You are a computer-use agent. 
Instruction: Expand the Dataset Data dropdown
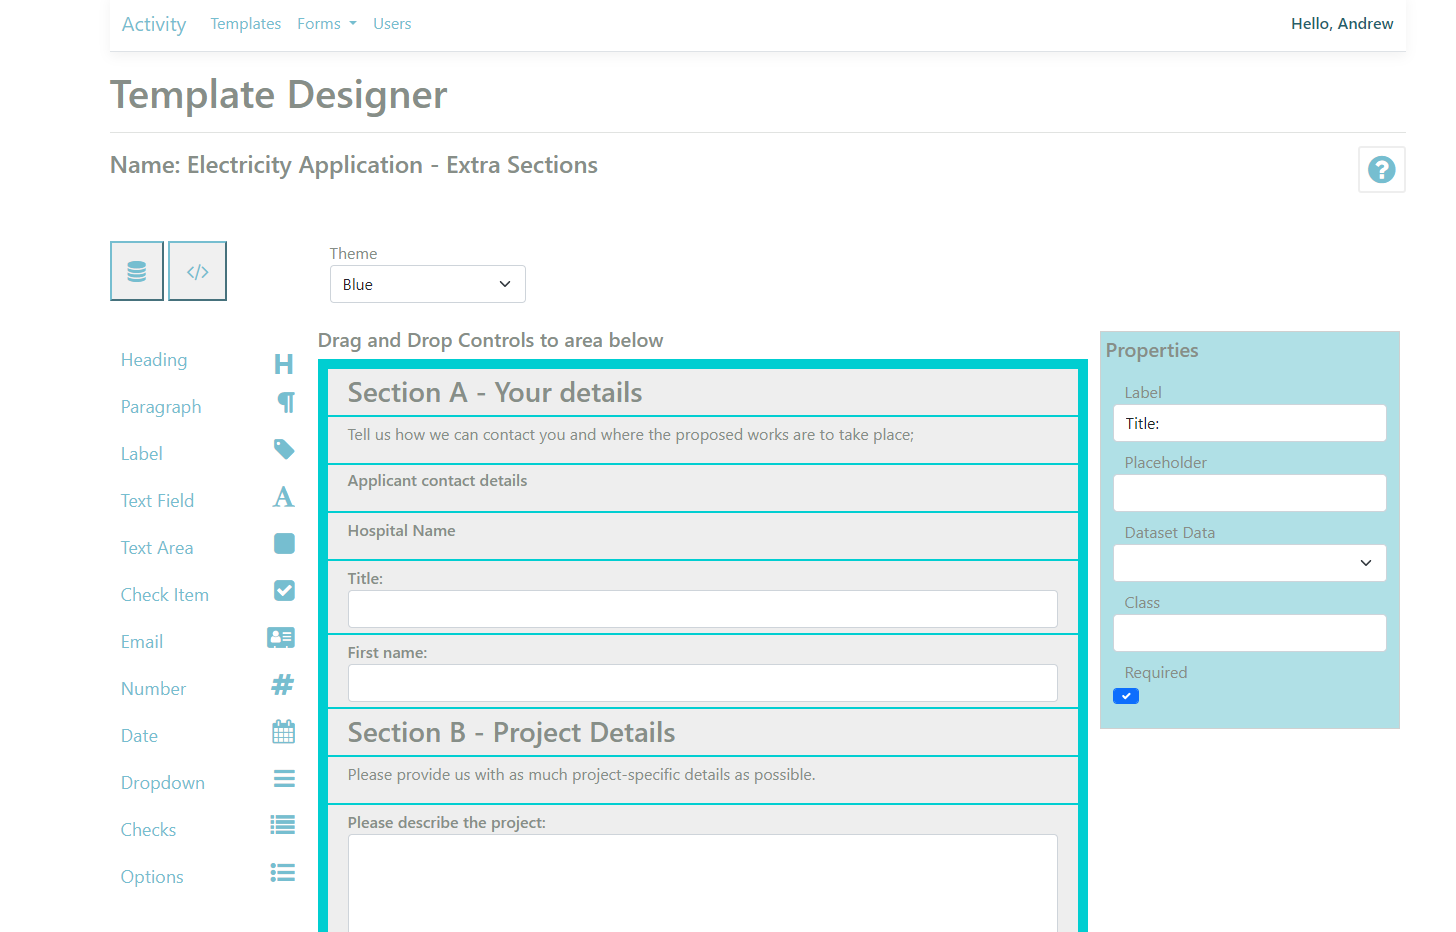click(1249, 563)
